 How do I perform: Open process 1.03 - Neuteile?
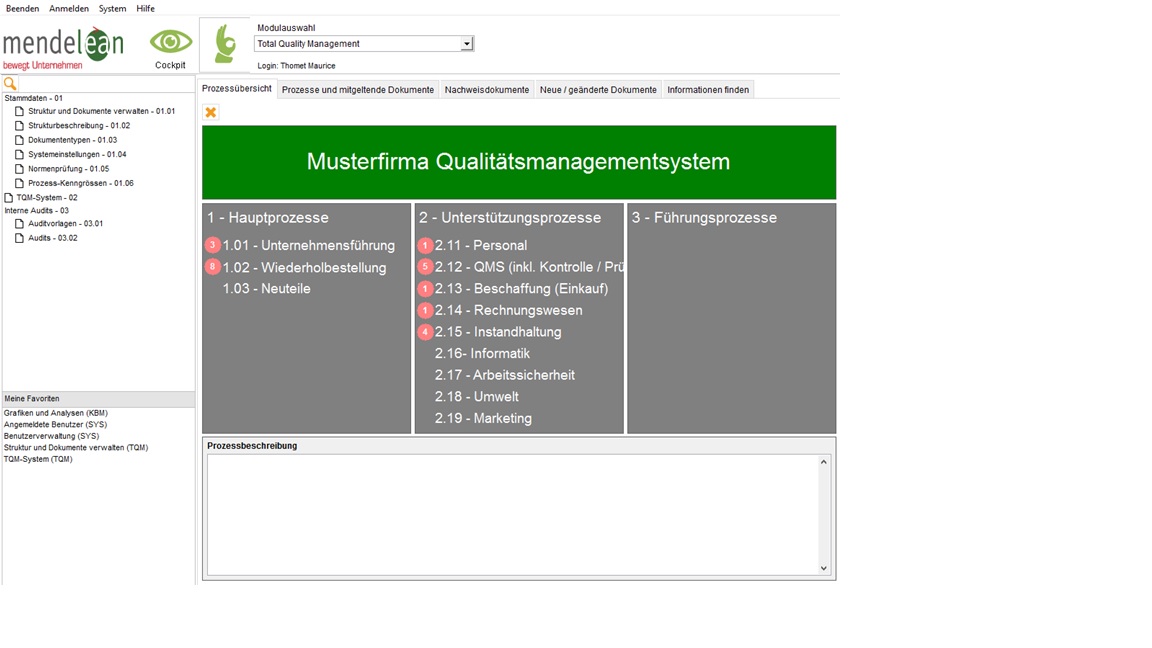click(x=267, y=289)
